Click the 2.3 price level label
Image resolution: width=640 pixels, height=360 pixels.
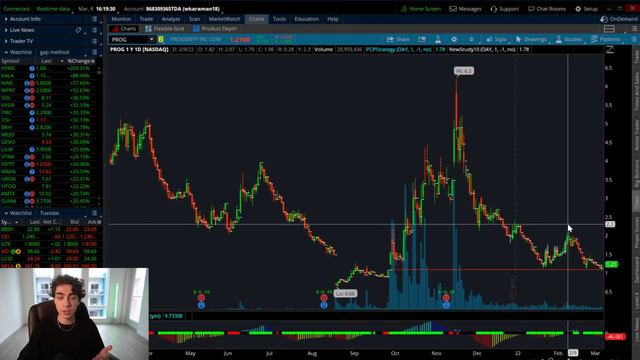tap(610, 224)
